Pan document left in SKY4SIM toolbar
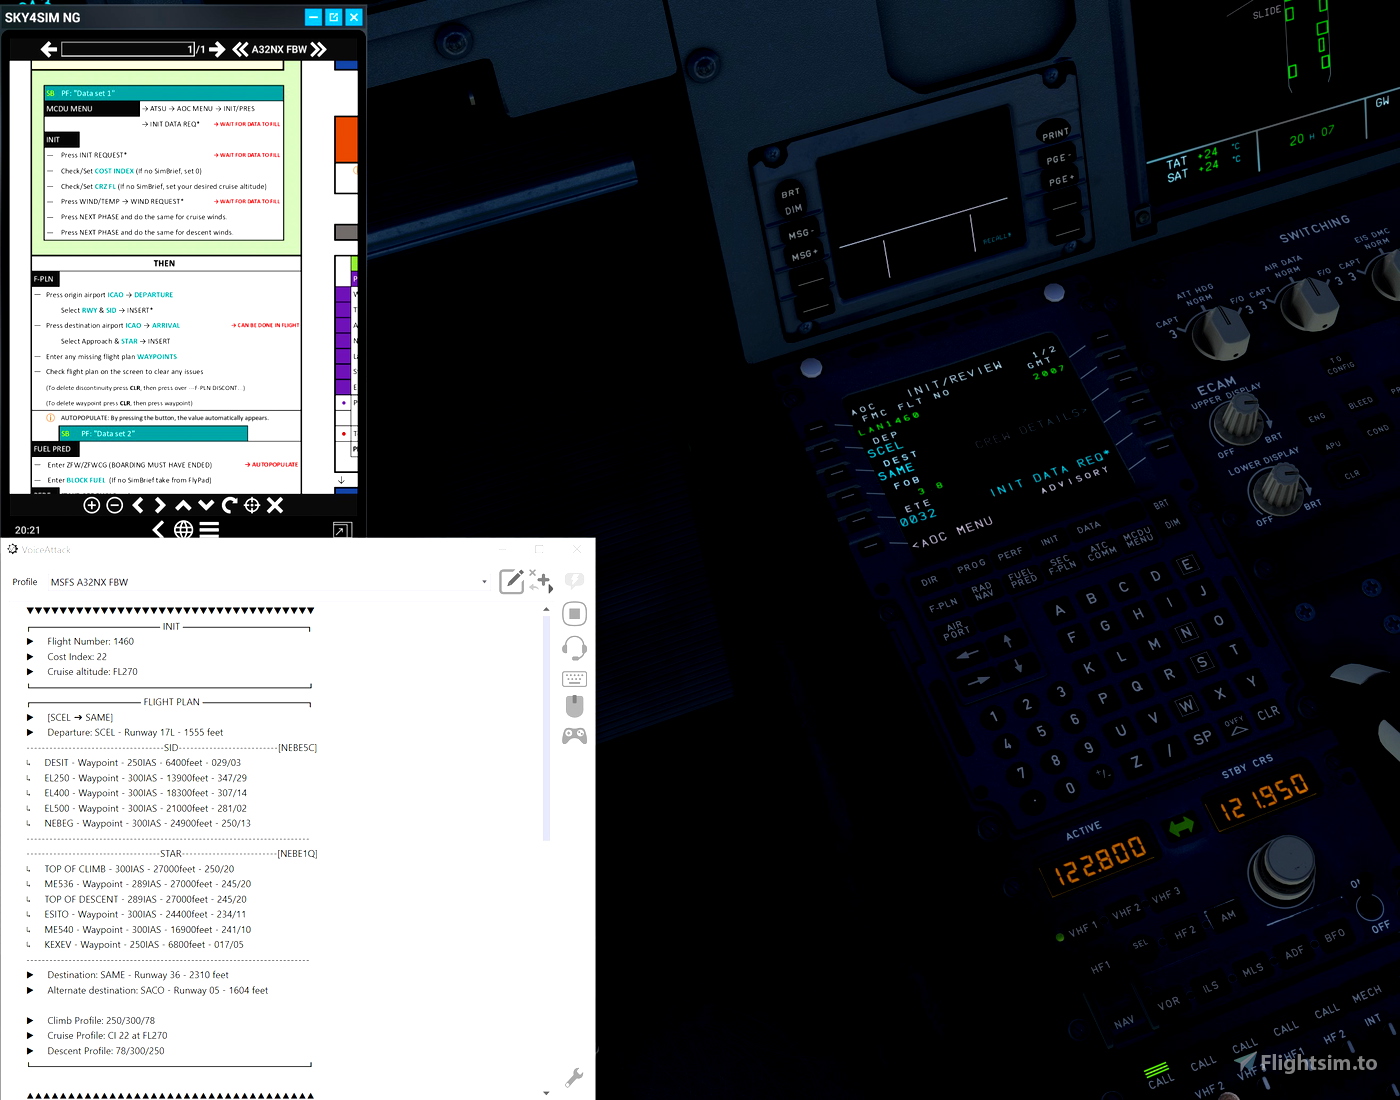The width and height of the screenshot is (1400, 1100). [138, 505]
